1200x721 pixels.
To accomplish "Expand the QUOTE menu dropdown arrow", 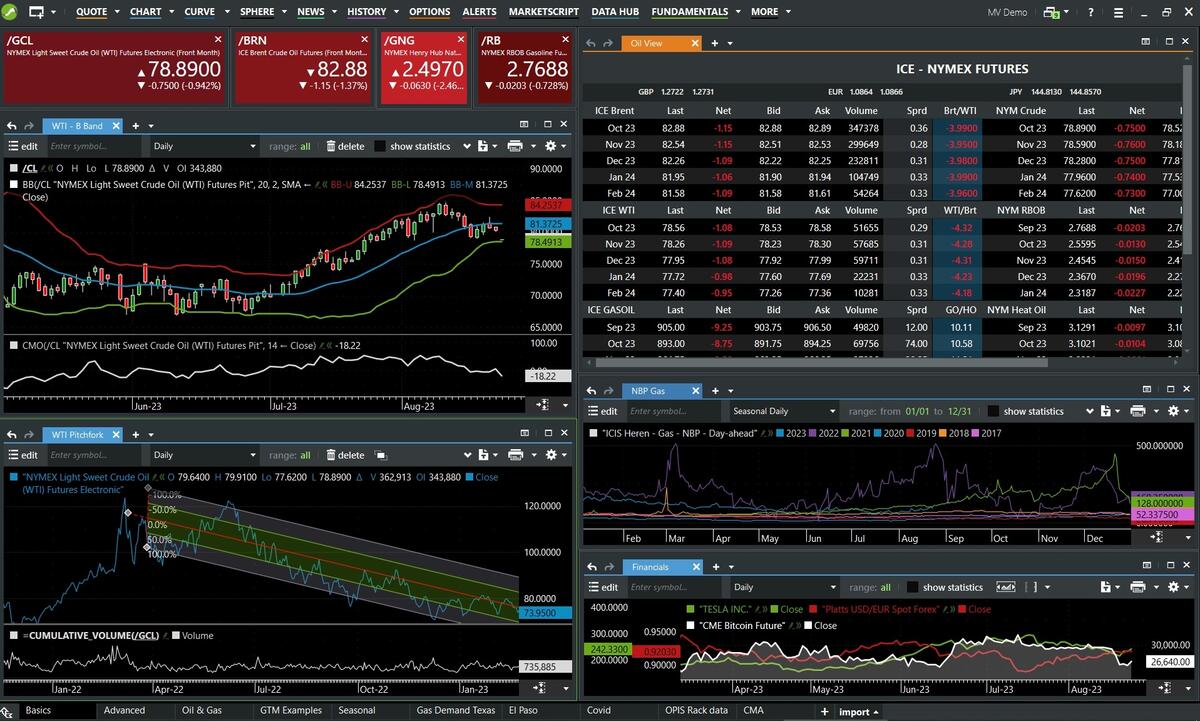I will (x=116, y=12).
